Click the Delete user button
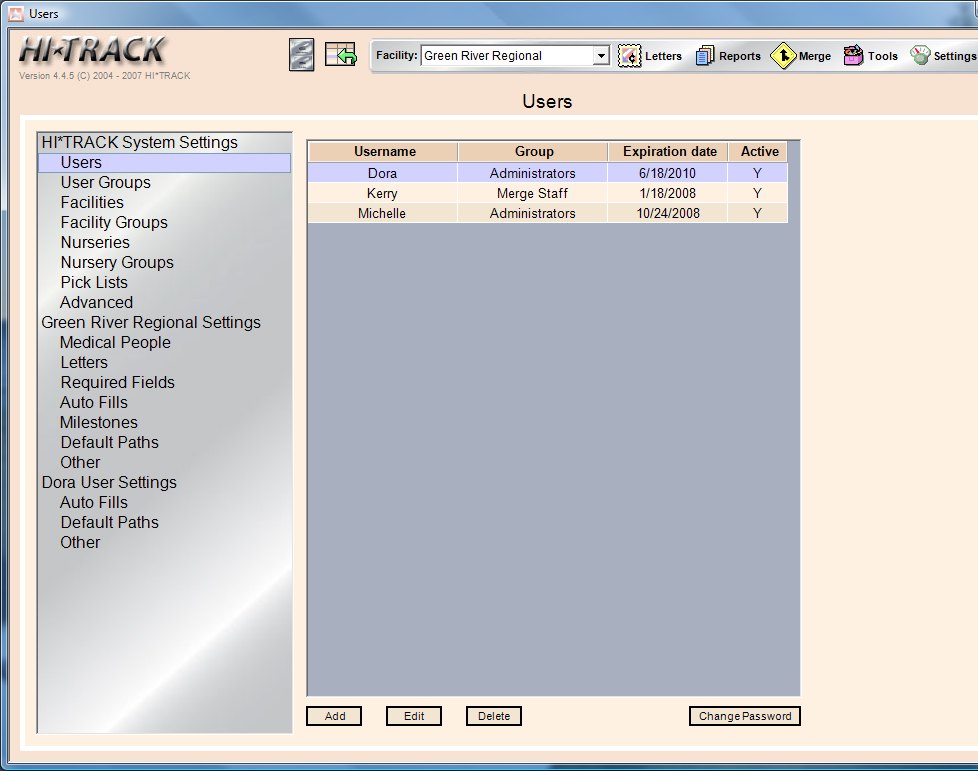The image size is (978, 771). point(494,716)
